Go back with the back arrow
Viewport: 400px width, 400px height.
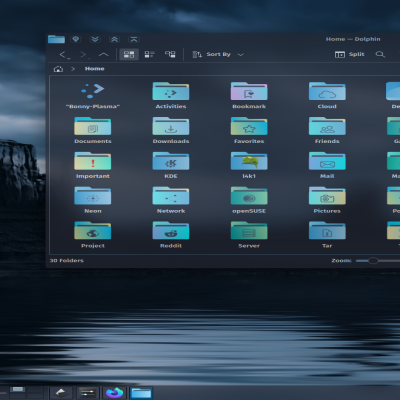64,54
